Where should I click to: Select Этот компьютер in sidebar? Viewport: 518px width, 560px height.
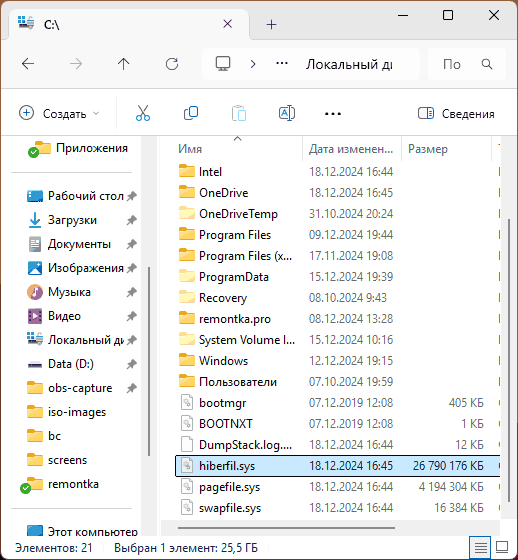tap(83, 531)
